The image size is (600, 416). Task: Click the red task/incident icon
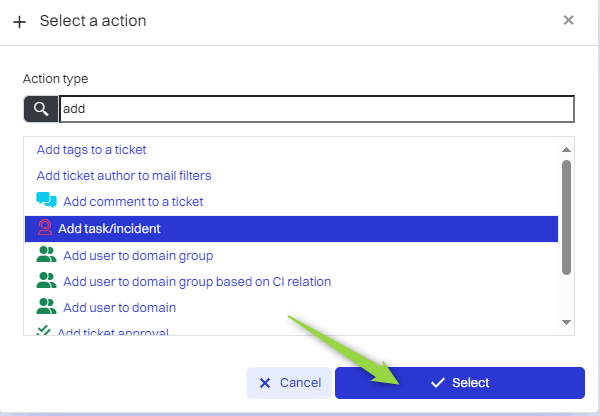click(45, 228)
